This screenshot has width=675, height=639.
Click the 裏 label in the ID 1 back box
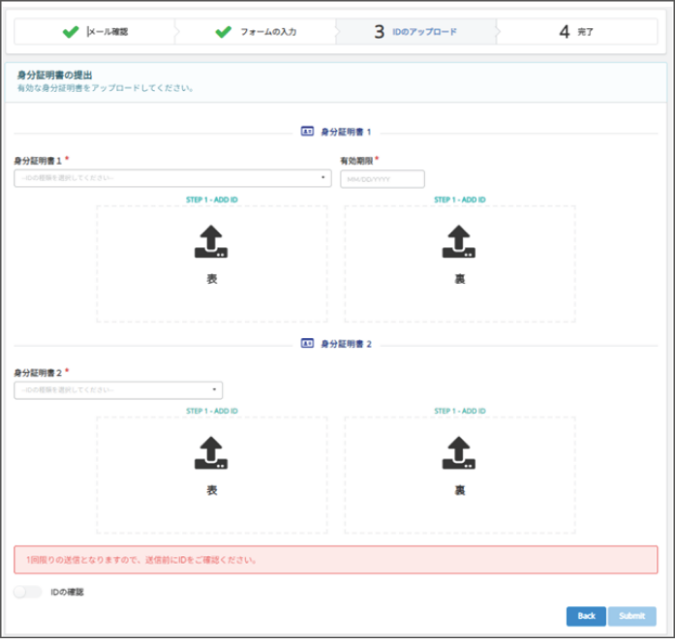coord(460,279)
